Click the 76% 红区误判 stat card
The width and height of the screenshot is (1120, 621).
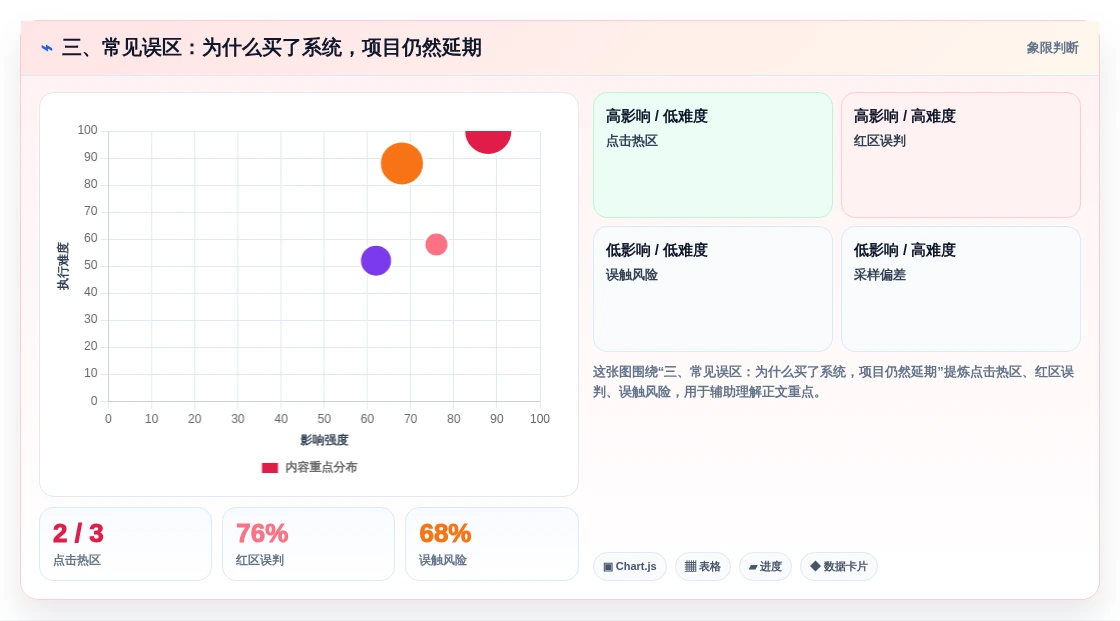[x=309, y=544]
